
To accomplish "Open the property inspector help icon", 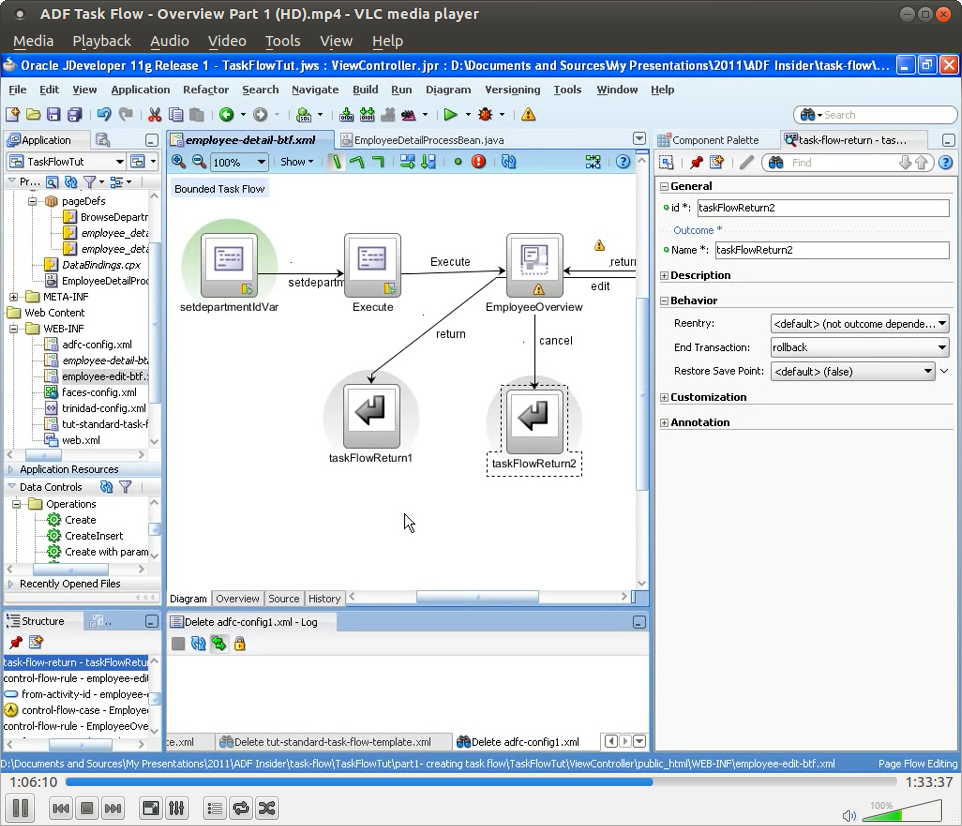I will point(945,161).
